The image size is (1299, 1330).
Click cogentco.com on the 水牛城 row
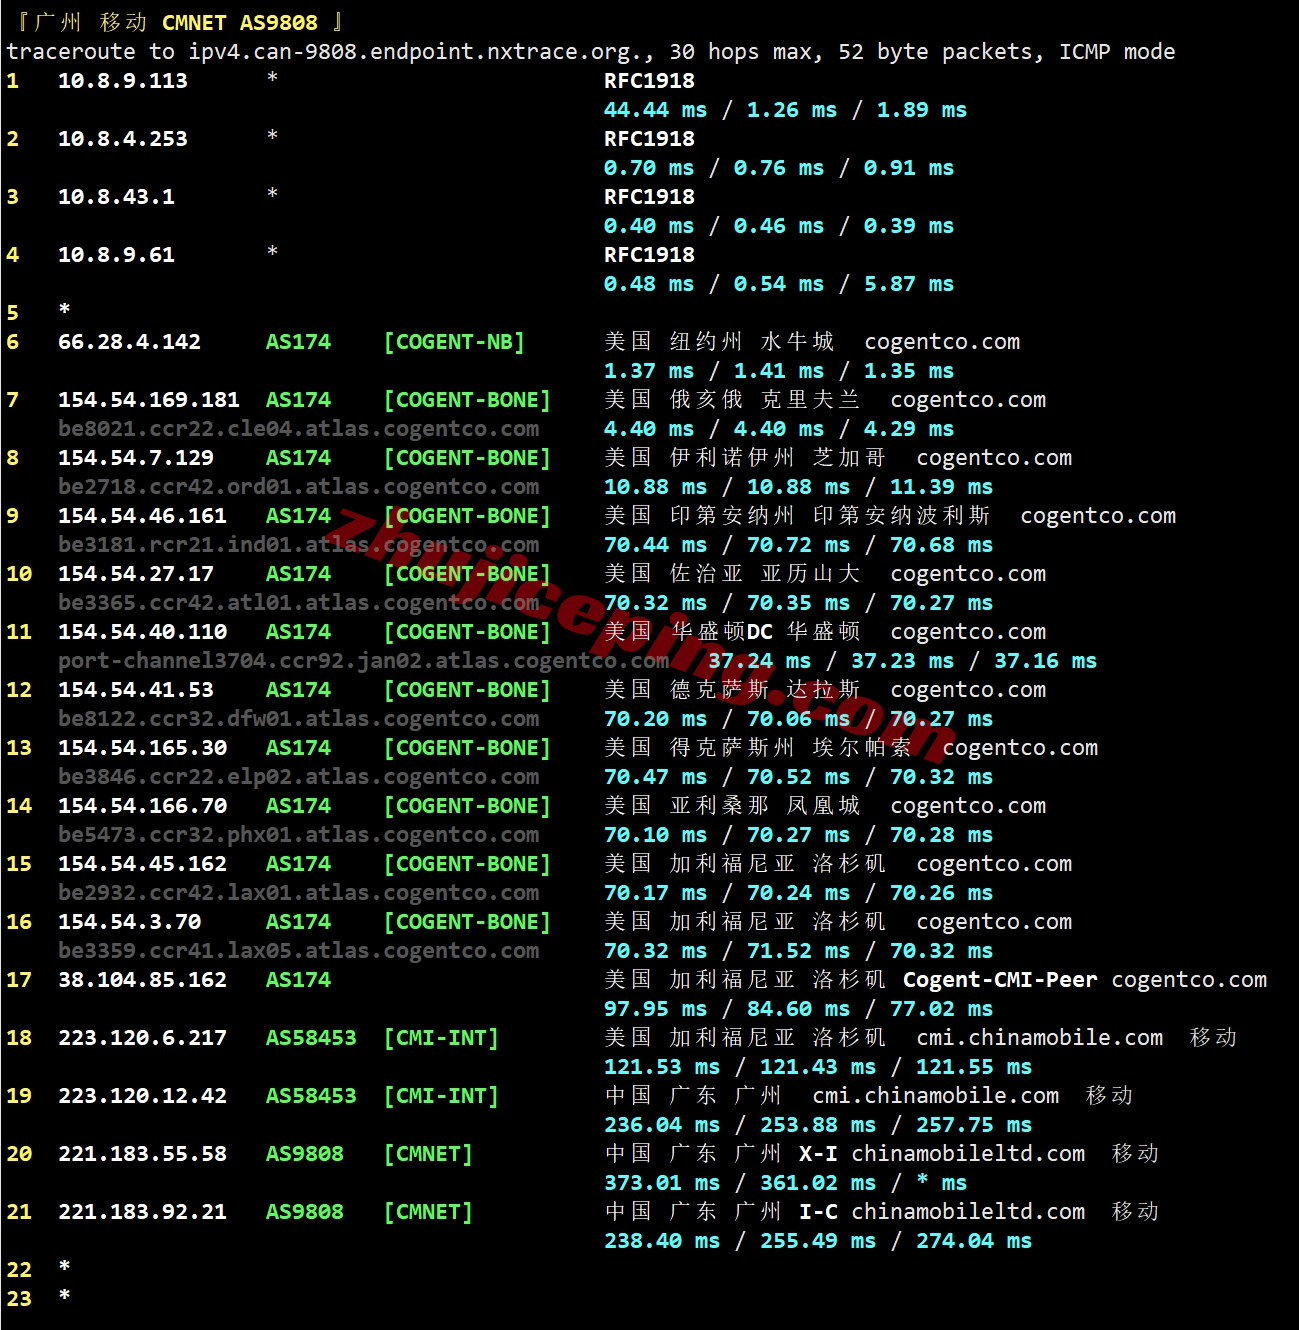point(942,342)
